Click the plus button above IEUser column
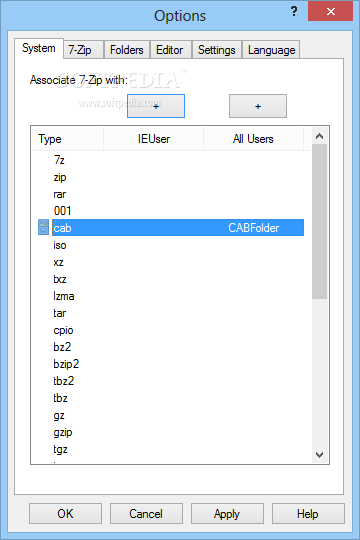 point(156,106)
